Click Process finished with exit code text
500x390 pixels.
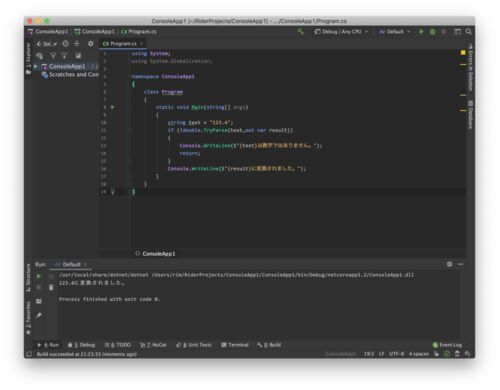(x=109, y=299)
